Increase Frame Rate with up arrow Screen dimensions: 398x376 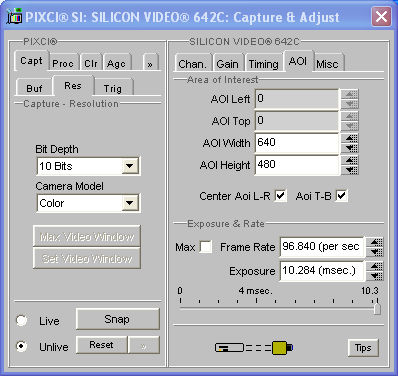375,242
